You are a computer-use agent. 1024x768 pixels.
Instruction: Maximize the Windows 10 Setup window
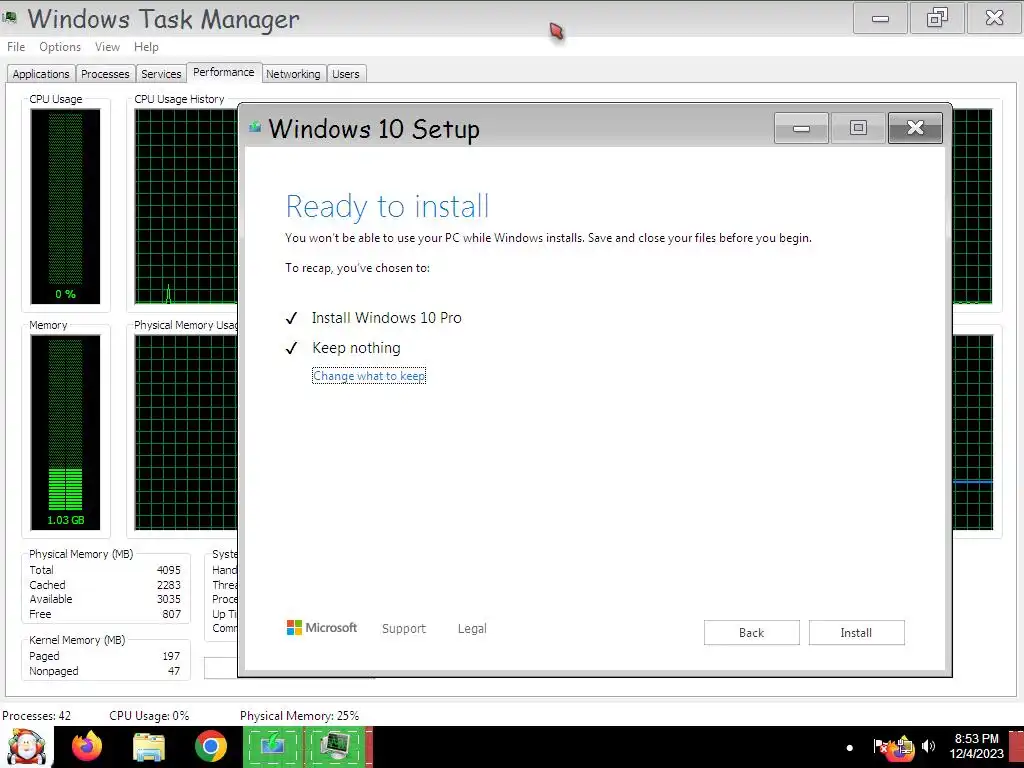tap(858, 128)
